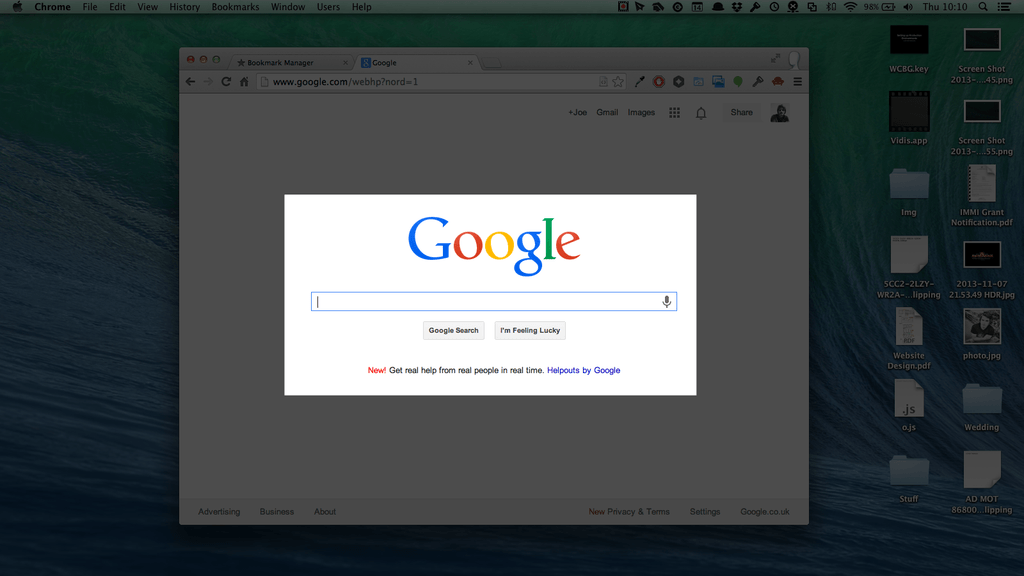Show the Notification Center list icon

point(1004,7)
